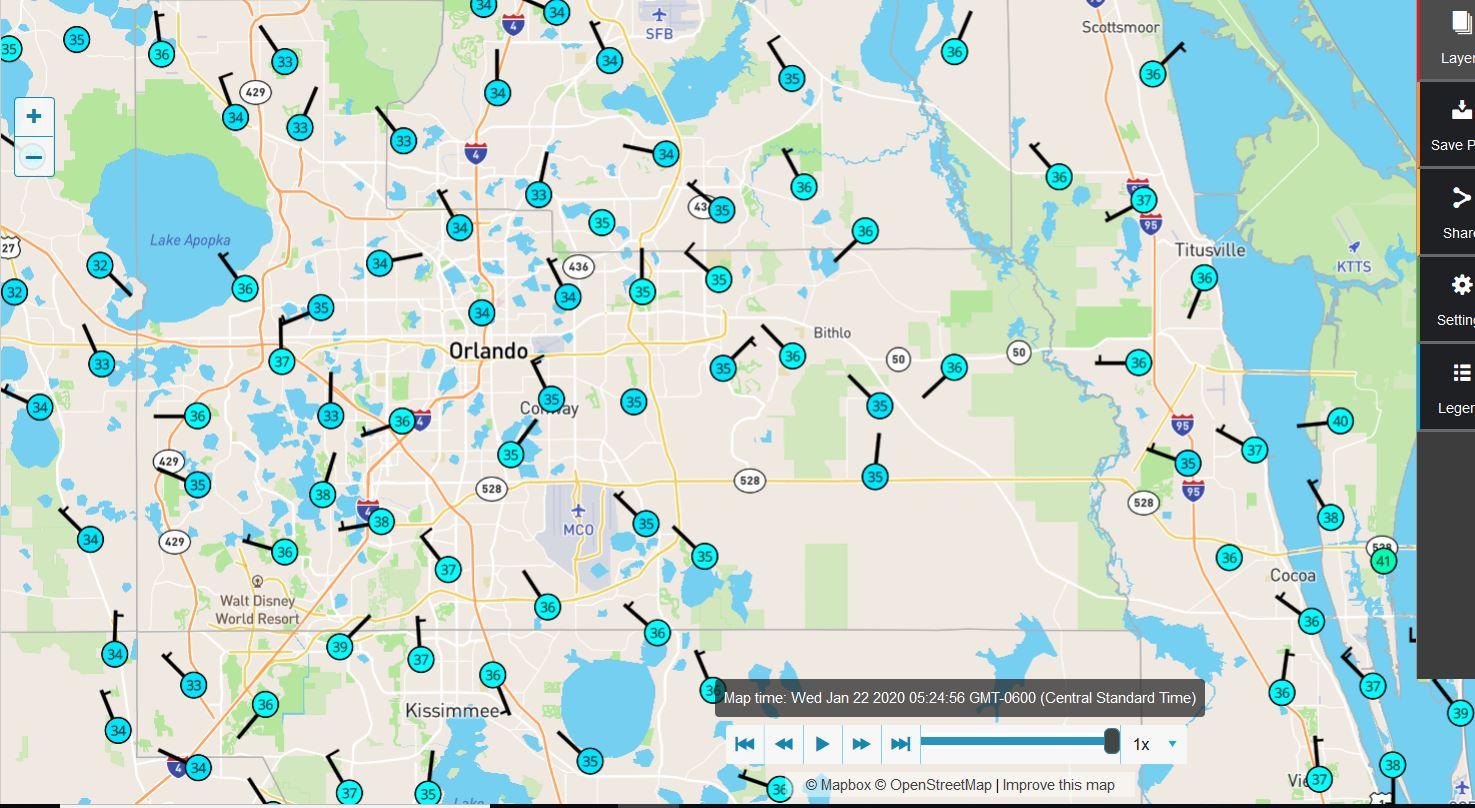The image size is (1475, 808).
Task: Open the 1x playback speed dropdown
Action: [x=1155, y=744]
